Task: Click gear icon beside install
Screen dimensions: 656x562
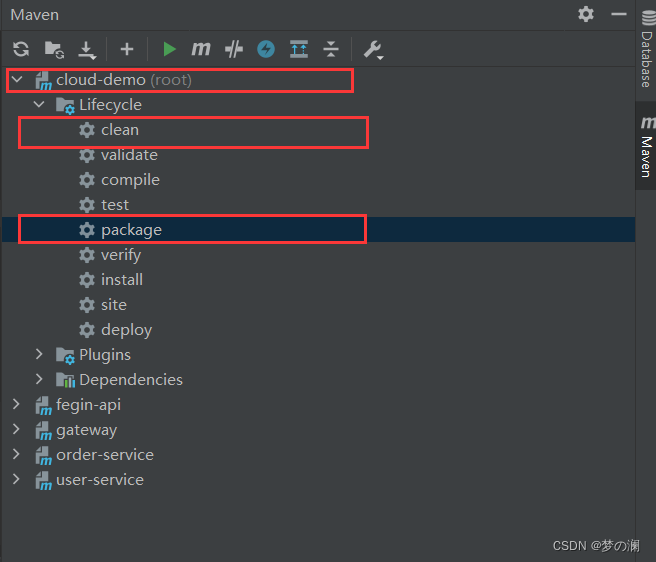Action: (x=87, y=280)
